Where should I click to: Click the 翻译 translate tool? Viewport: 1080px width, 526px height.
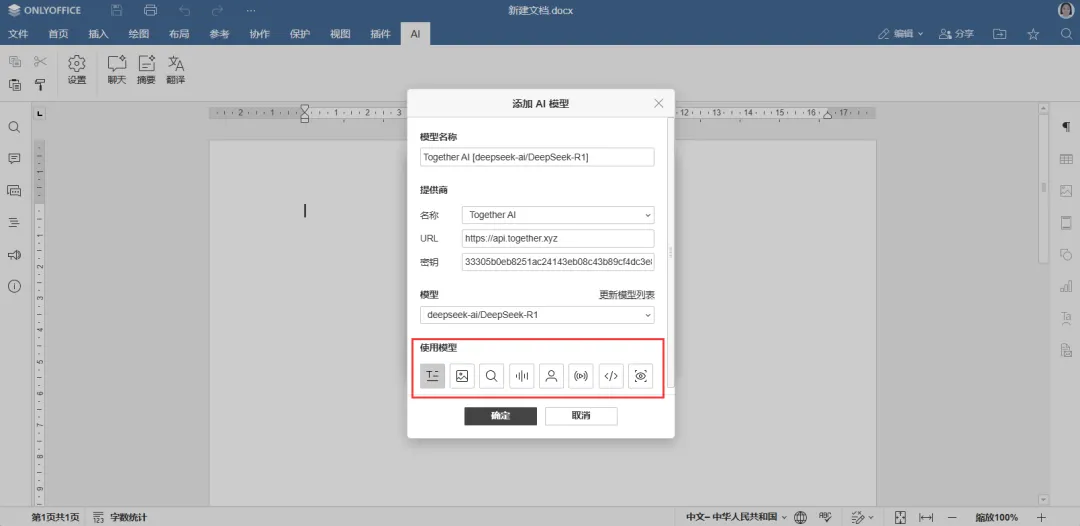[x=176, y=70]
